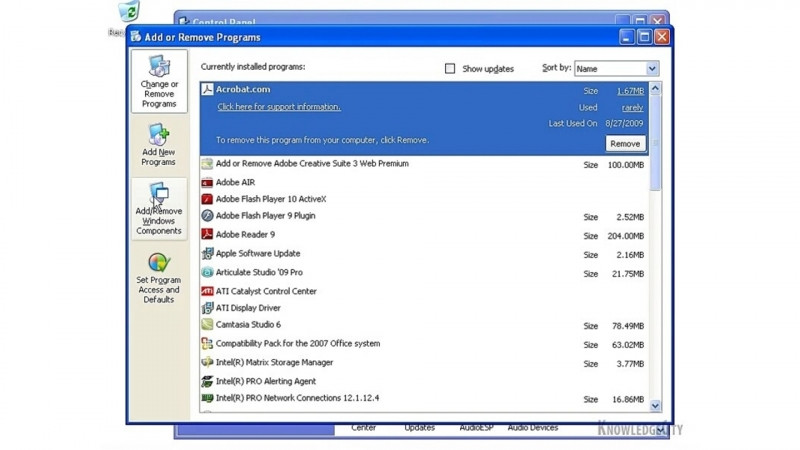Click Updates label in Control Panel window
The width and height of the screenshot is (800, 450).
coord(419,428)
